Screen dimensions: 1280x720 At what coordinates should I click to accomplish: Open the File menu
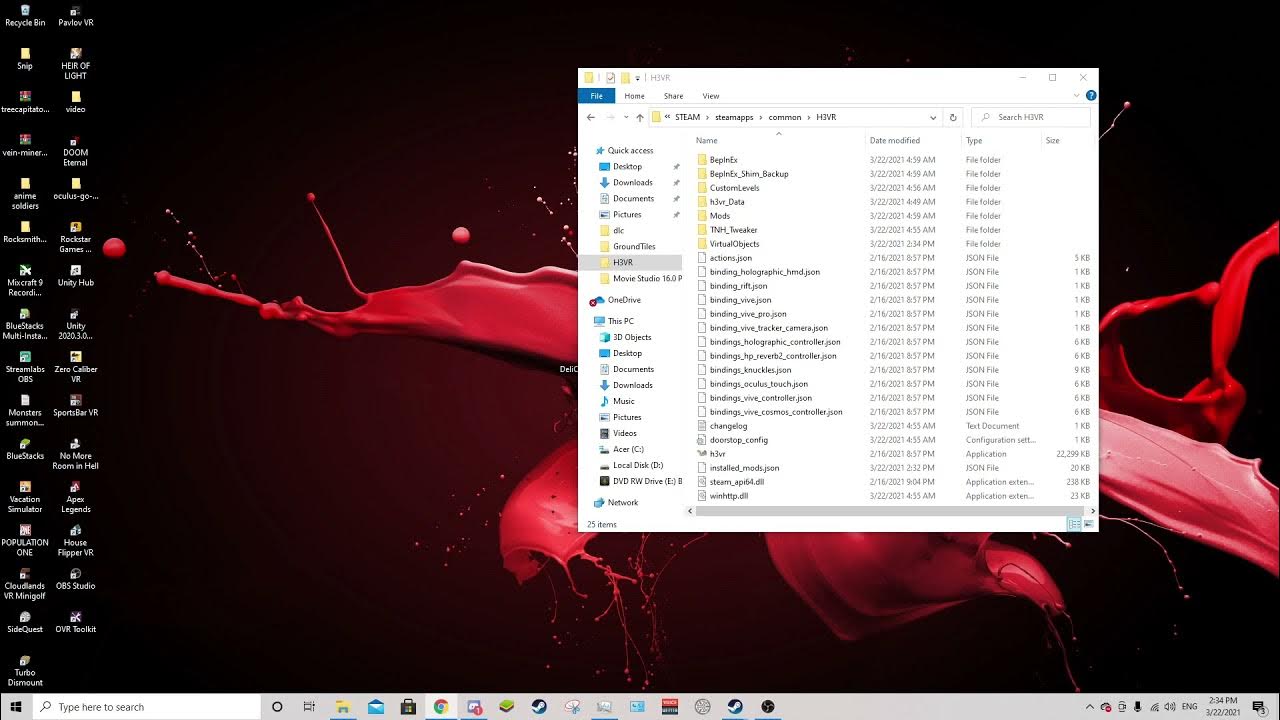pyautogui.click(x=596, y=96)
